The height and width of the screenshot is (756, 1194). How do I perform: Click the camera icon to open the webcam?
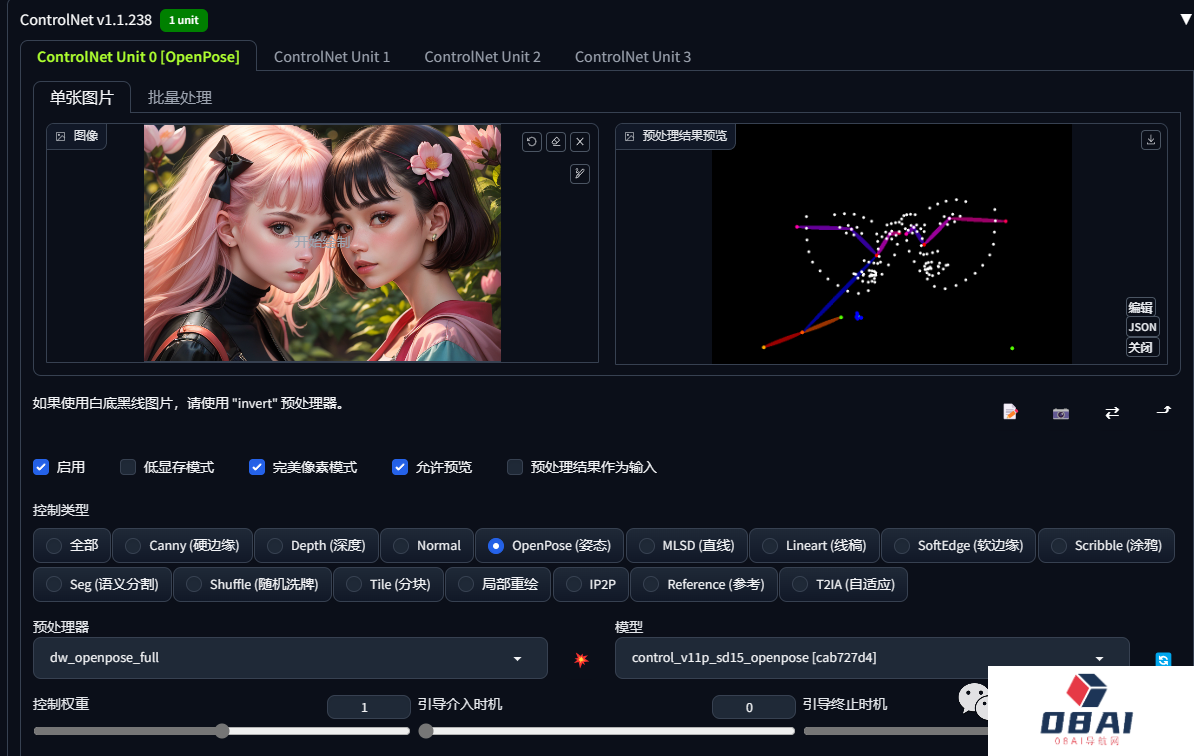[1061, 412]
